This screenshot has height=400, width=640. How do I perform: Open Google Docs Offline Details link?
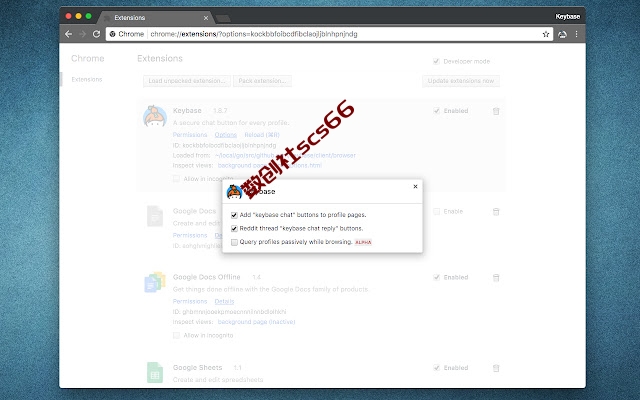pyautogui.click(x=224, y=301)
